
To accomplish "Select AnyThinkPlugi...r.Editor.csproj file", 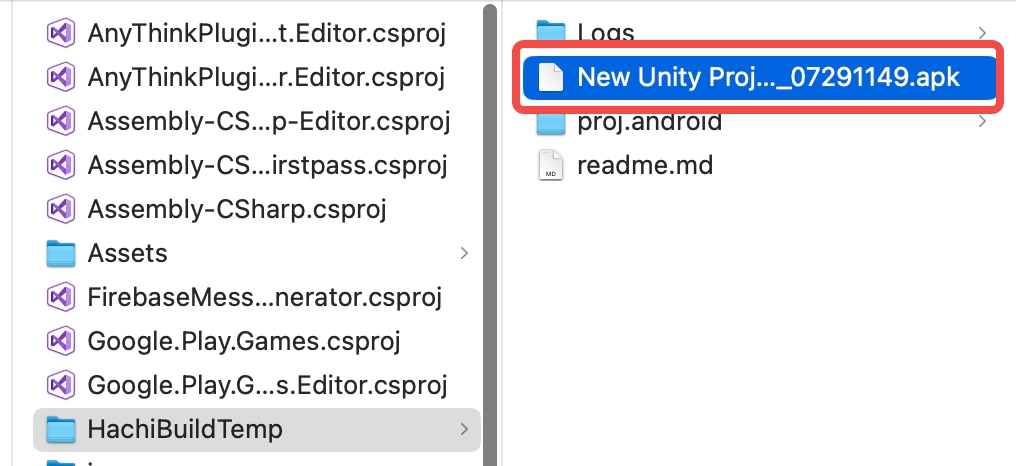I will click(257, 77).
